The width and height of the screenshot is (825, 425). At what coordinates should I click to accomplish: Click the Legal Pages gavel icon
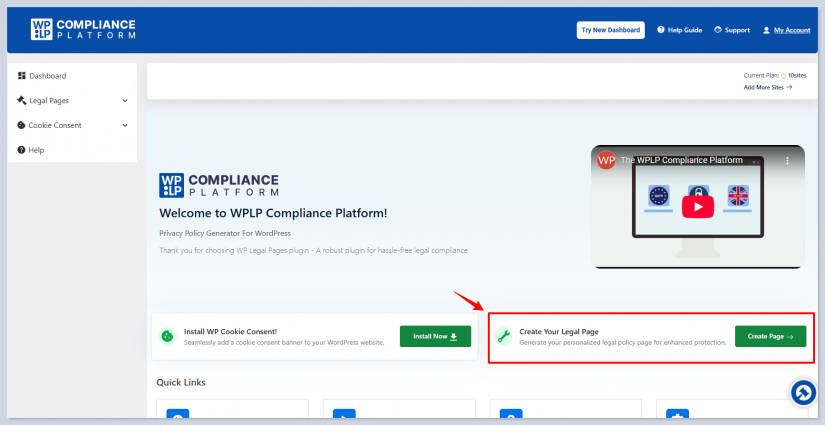coord(21,101)
